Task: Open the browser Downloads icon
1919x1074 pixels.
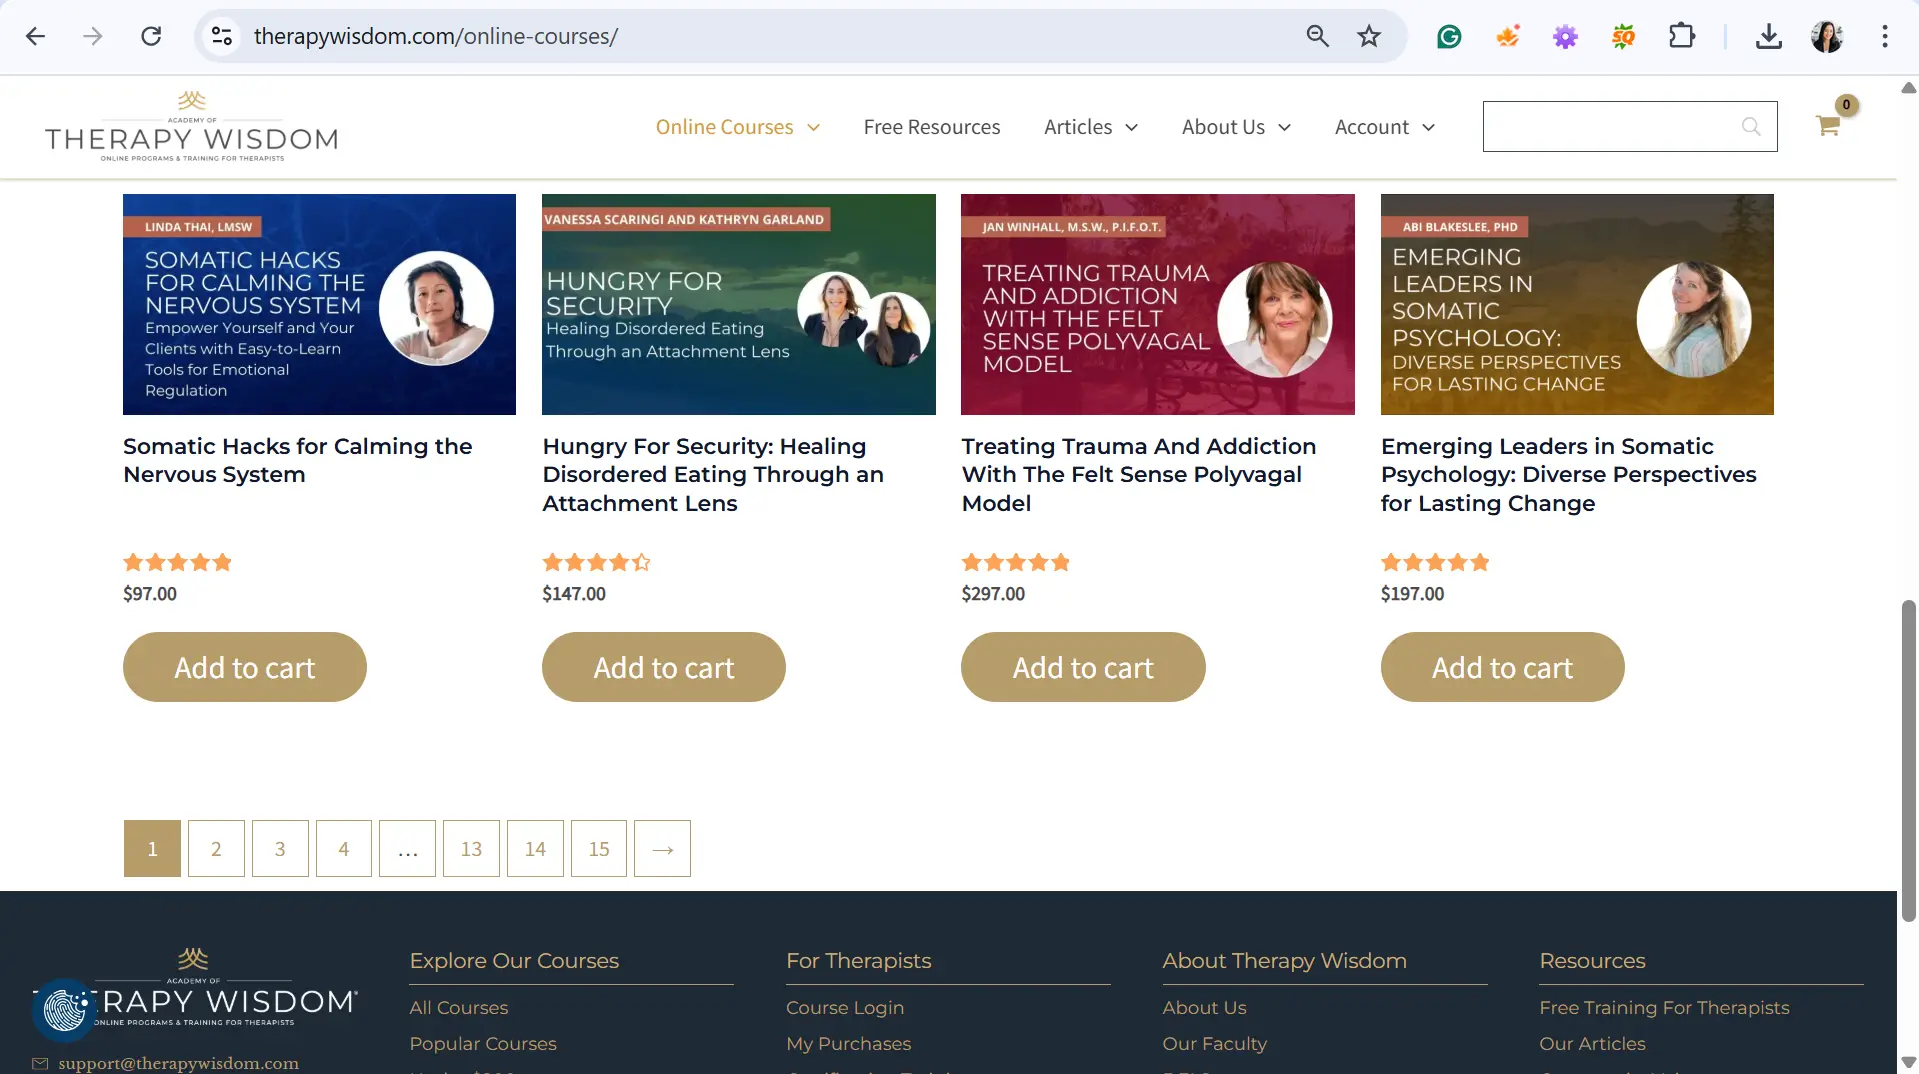Action: [1768, 37]
